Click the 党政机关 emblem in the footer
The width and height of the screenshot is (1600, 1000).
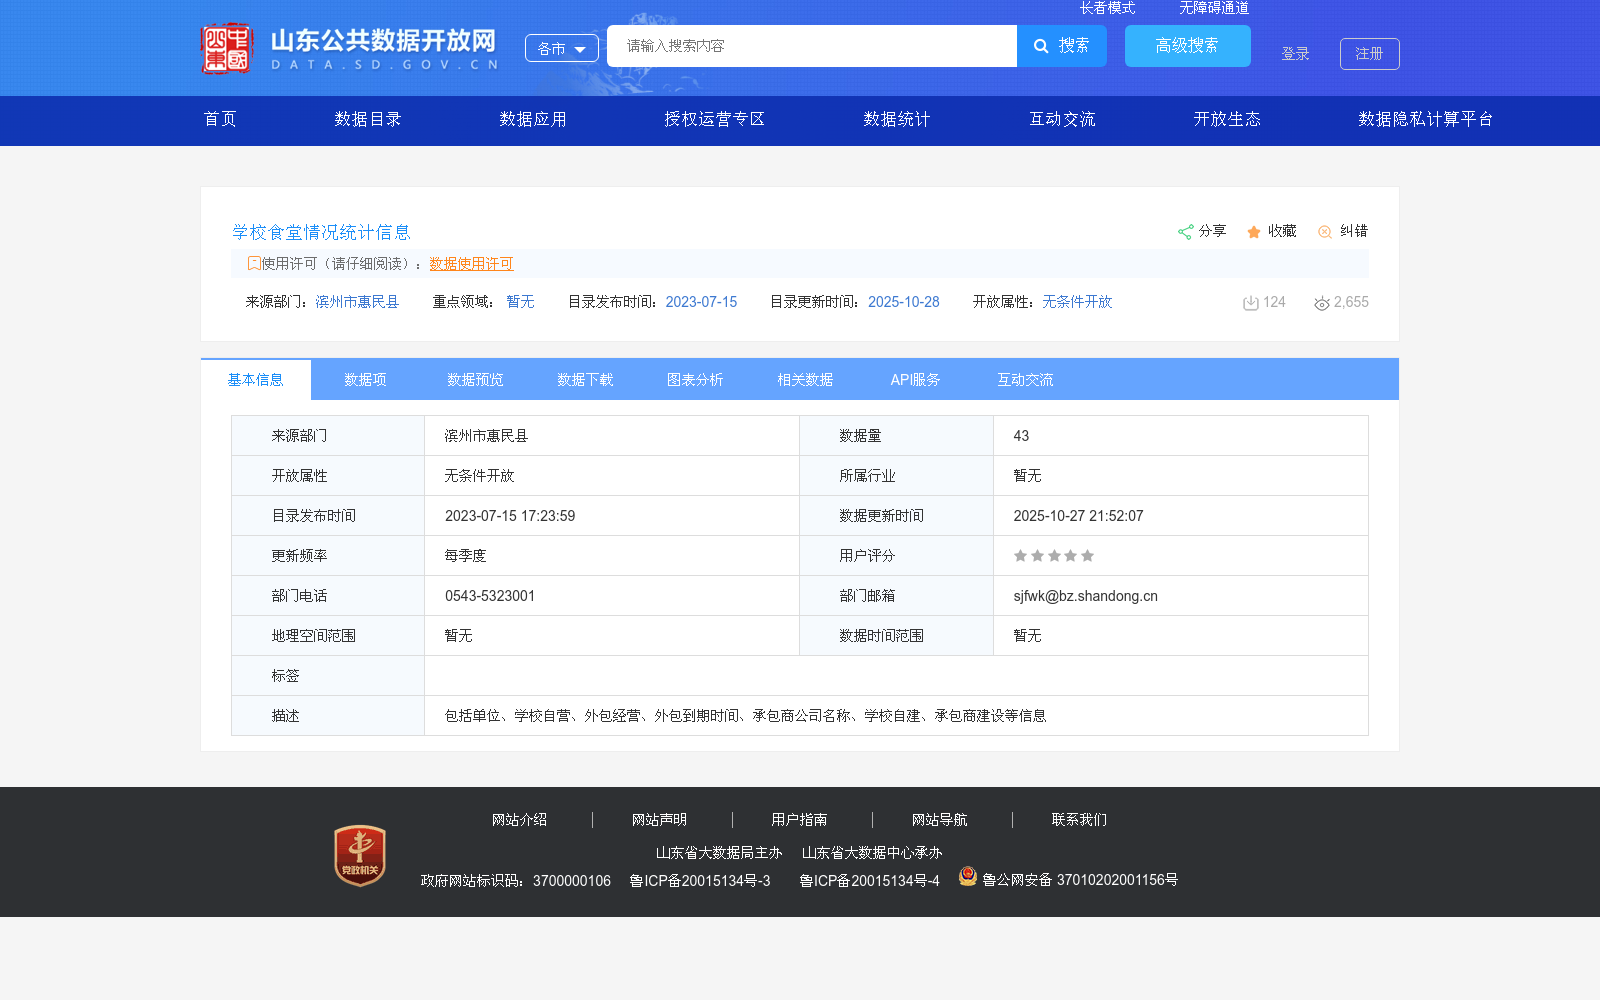tap(358, 856)
